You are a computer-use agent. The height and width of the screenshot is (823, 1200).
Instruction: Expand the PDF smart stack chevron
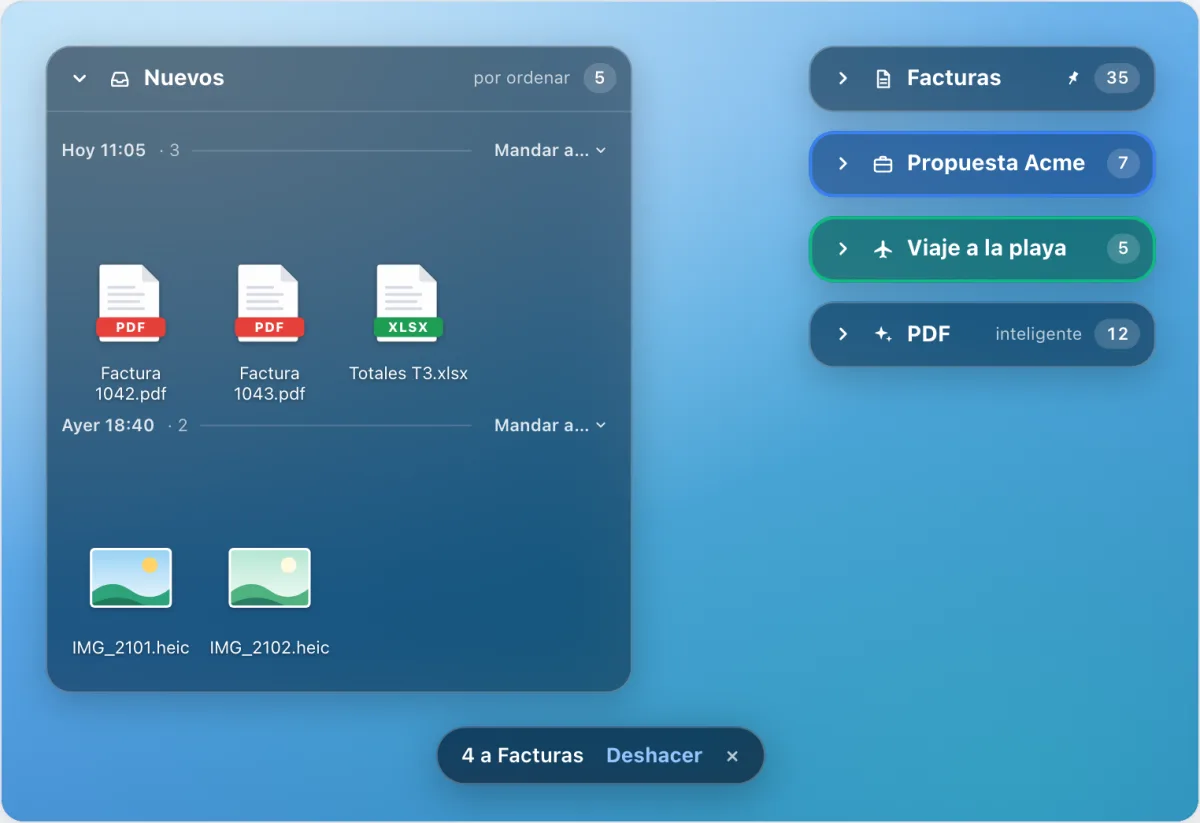[843, 334]
